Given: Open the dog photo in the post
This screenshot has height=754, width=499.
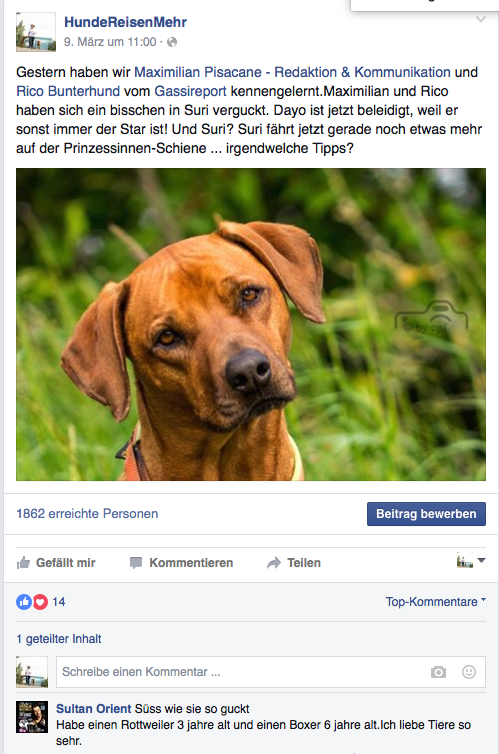Looking at the screenshot, I should (x=251, y=324).
